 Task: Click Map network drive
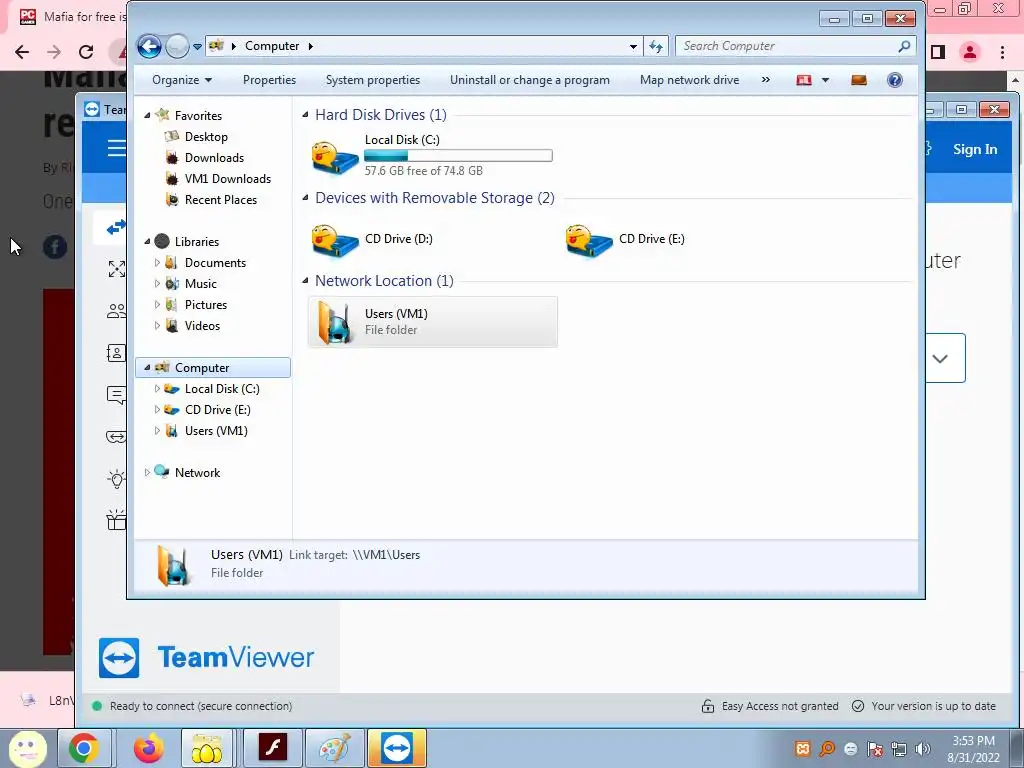689,80
